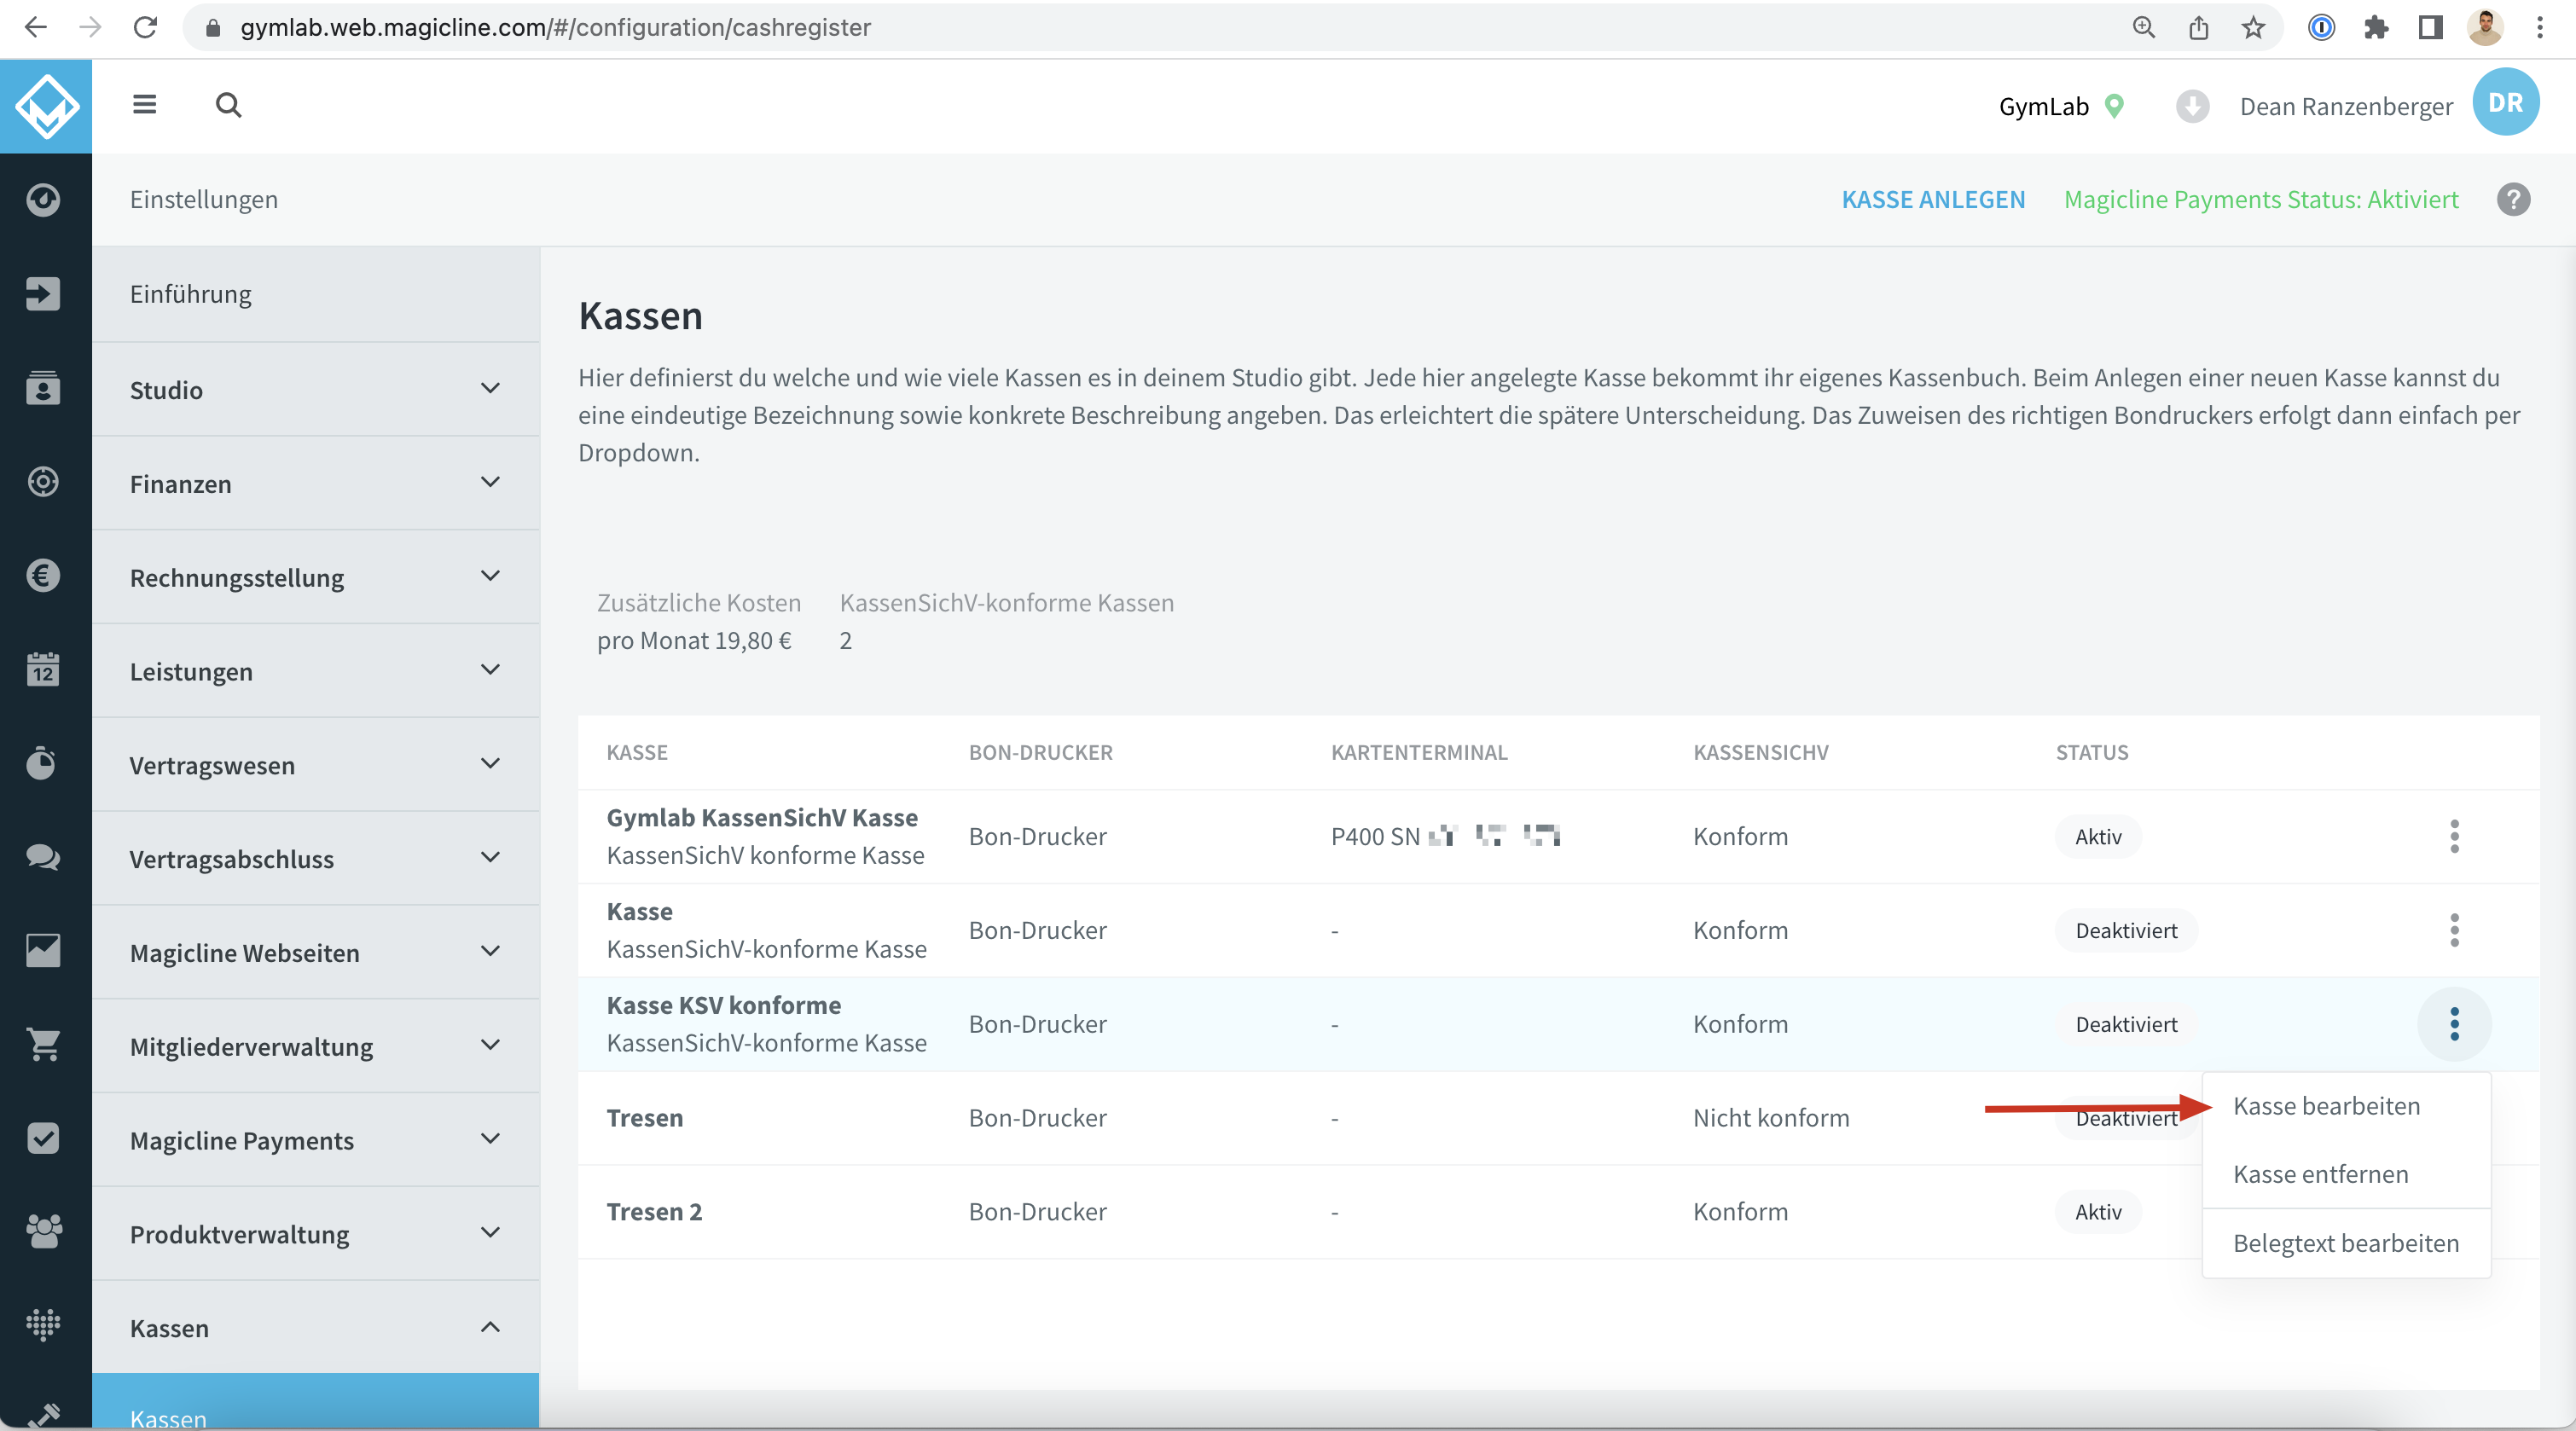The height and width of the screenshot is (1431, 2576).
Task: Click the Tresen cash register name
Action: pyautogui.click(x=645, y=1118)
